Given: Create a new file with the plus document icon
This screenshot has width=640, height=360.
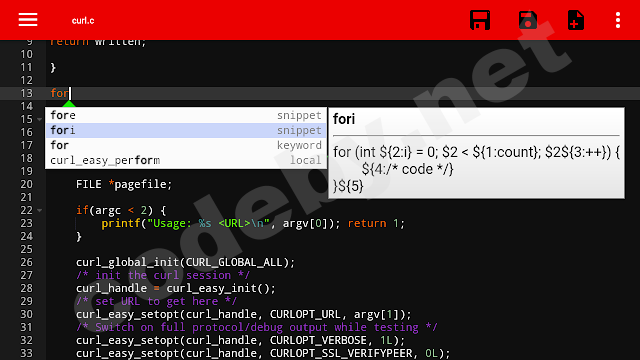Looking at the screenshot, I should (576, 20).
